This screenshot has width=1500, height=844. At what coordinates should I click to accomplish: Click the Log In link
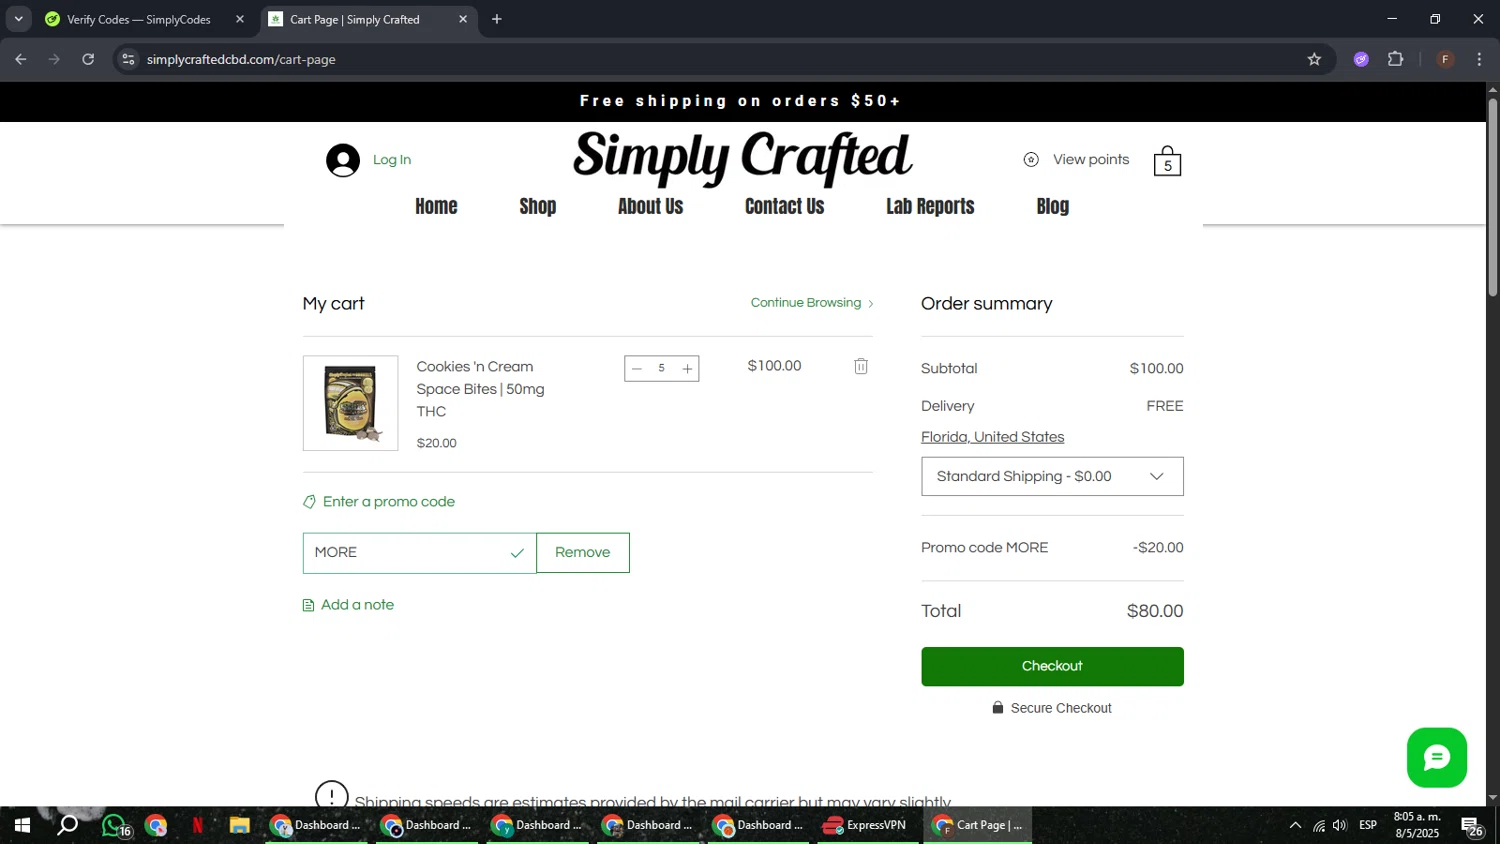tap(392, 160)
